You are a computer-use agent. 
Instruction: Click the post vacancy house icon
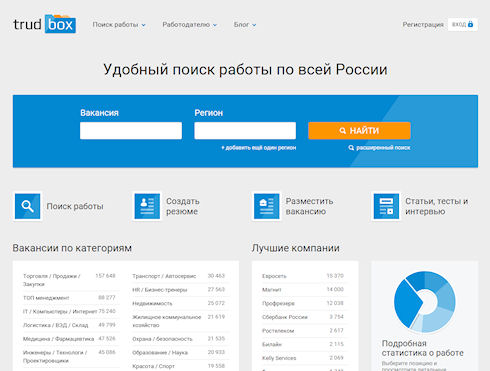[266, 206]
